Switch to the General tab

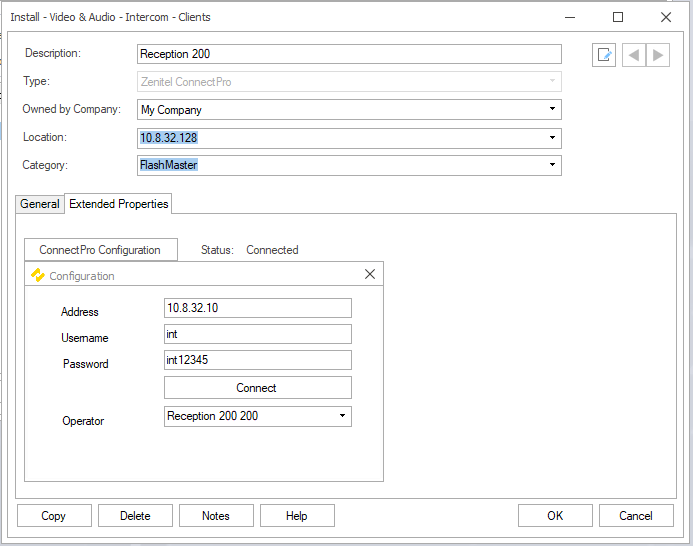40,204
